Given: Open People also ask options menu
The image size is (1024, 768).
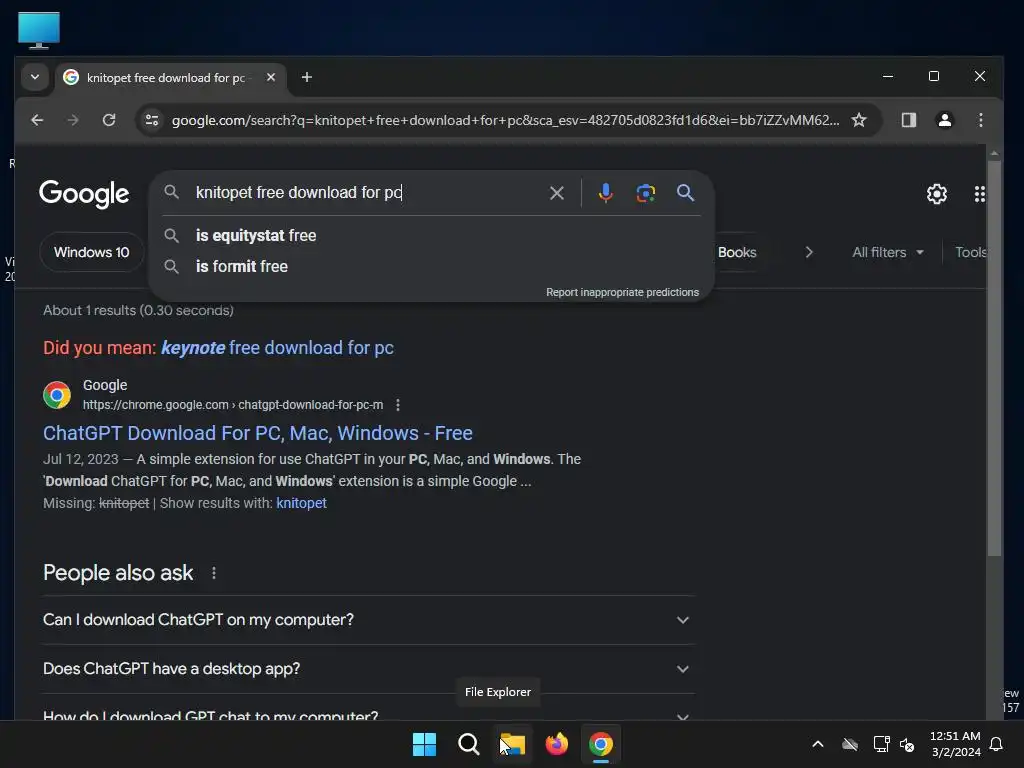Looking at the screenshot, I should pyautogui.click(x=214, y=573).
